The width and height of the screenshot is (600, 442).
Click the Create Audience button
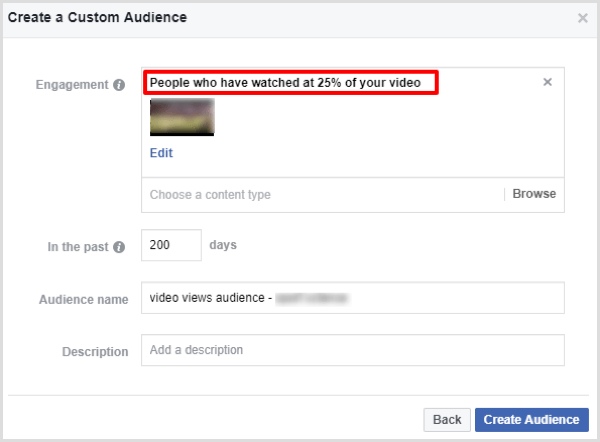532,420
